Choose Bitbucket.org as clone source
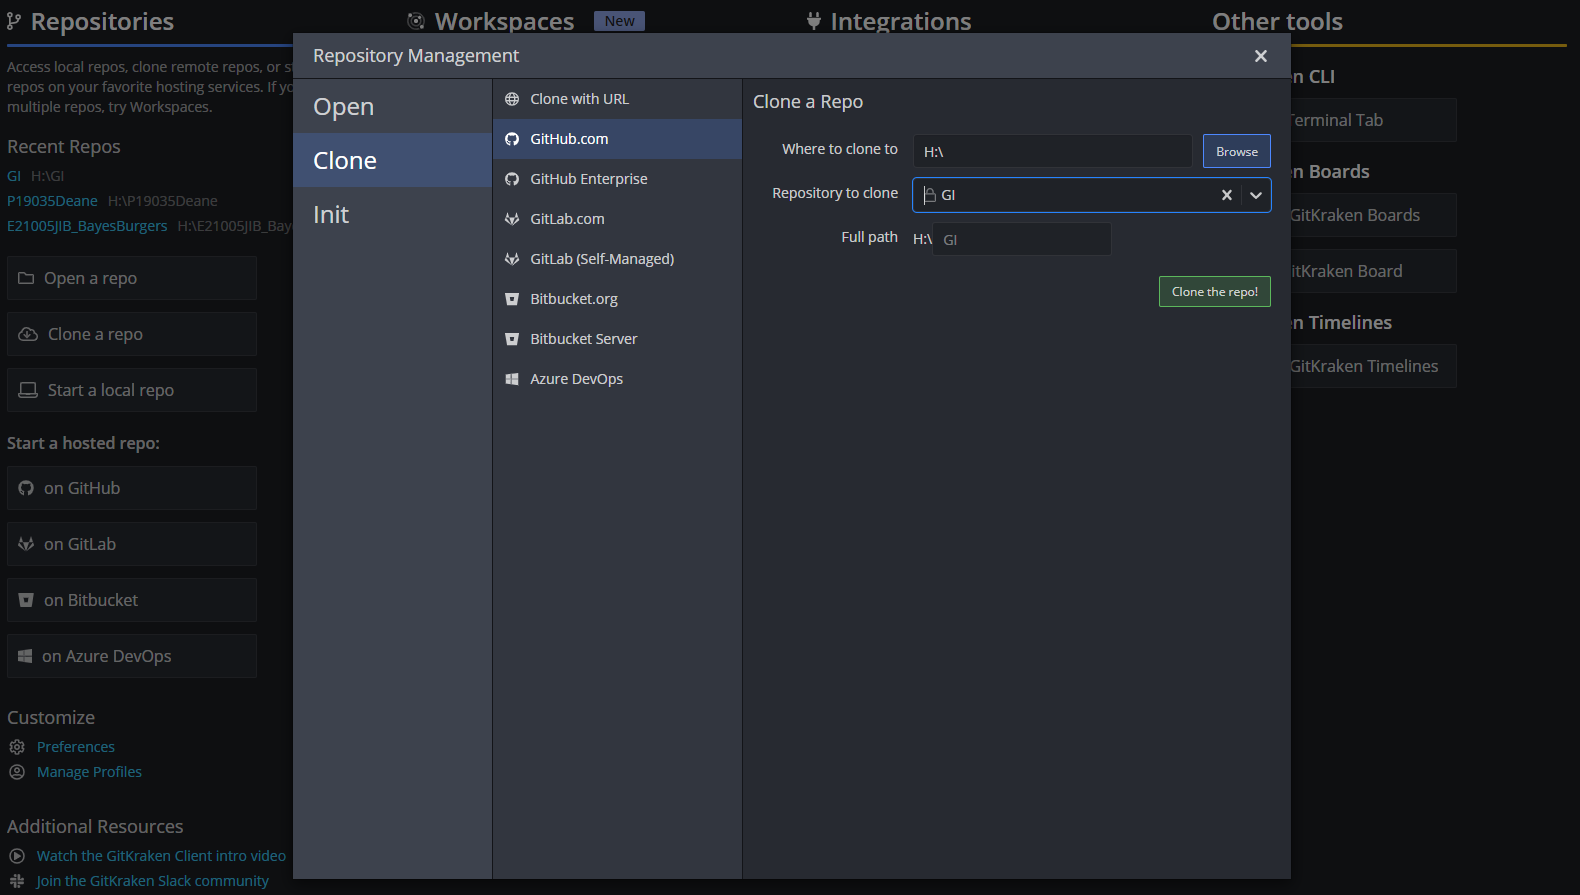 point(617,299)
